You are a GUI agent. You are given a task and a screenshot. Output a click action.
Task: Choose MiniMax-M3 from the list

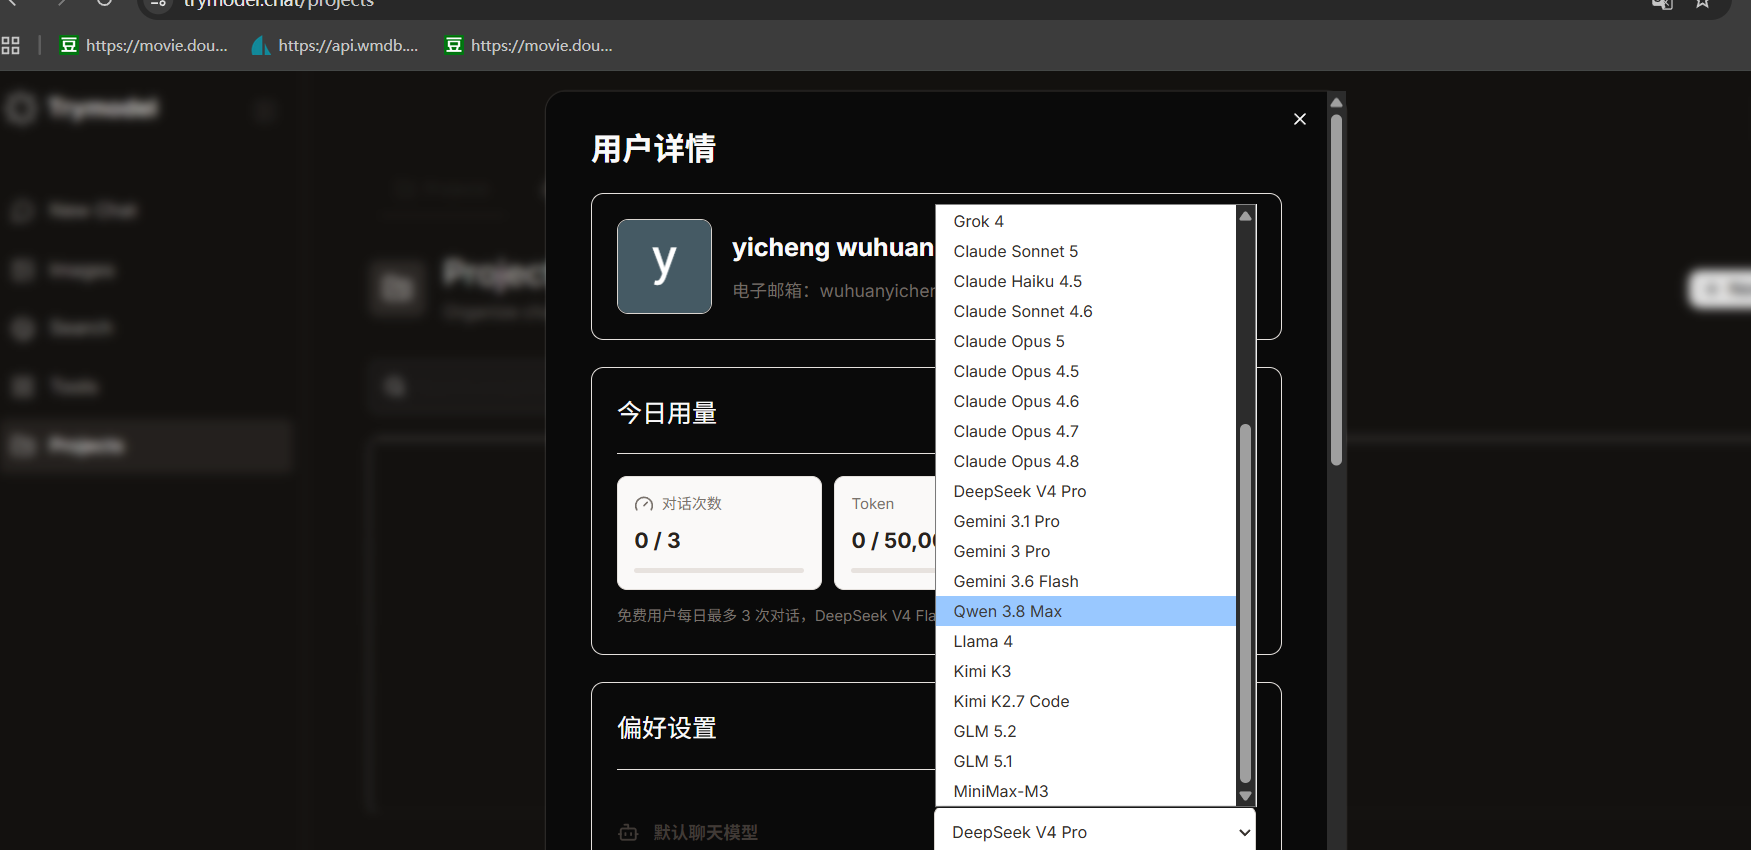tap(1086, 791)
